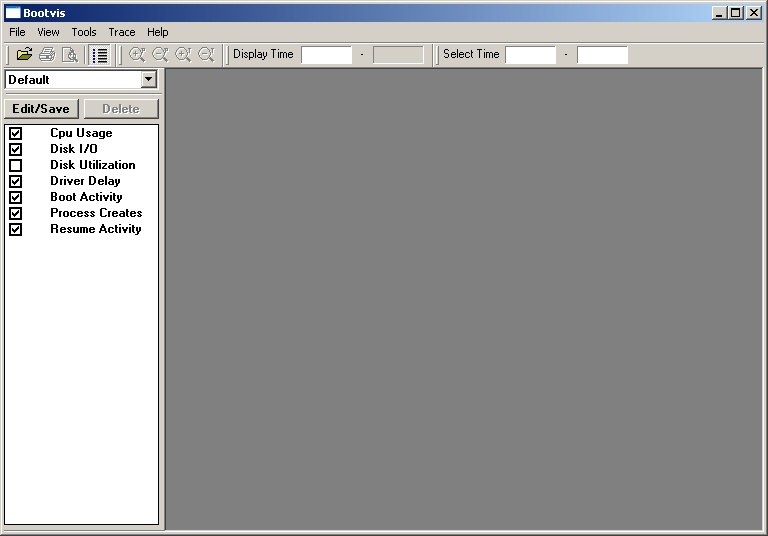This screenshot has height=536, width=768.
Task: Open the Trace menu
Action: 122,32
